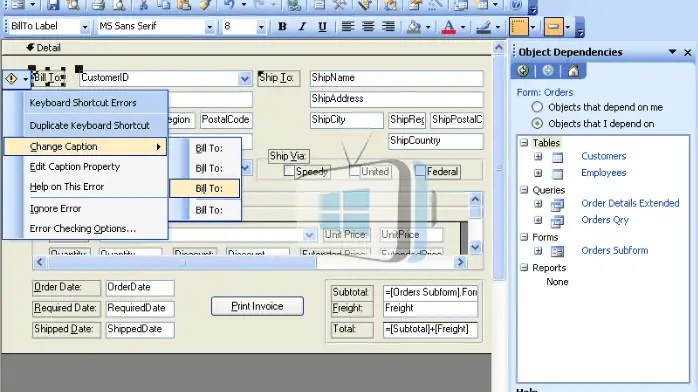Apply Line/Border Color pen
The height and width of the screenshot is (392, 698).
click(x=483, y=27)
